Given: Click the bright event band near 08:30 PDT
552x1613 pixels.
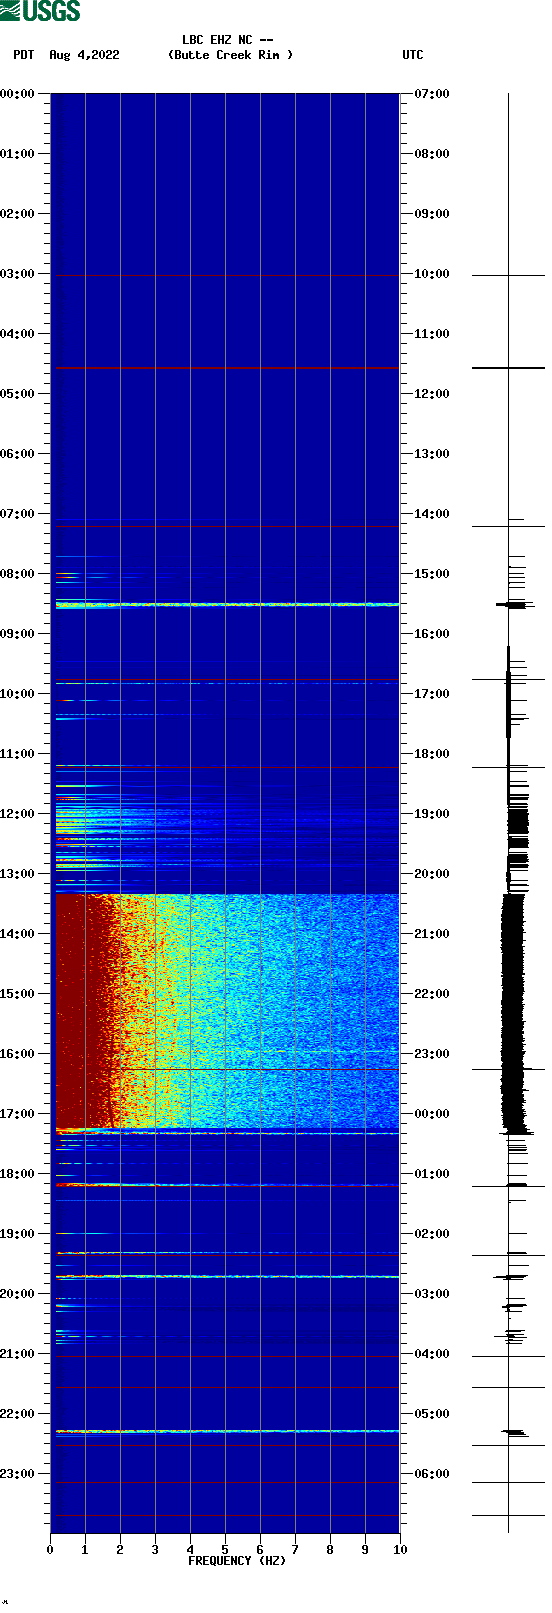Looking at the screenshot, I should tap(227, 604).
